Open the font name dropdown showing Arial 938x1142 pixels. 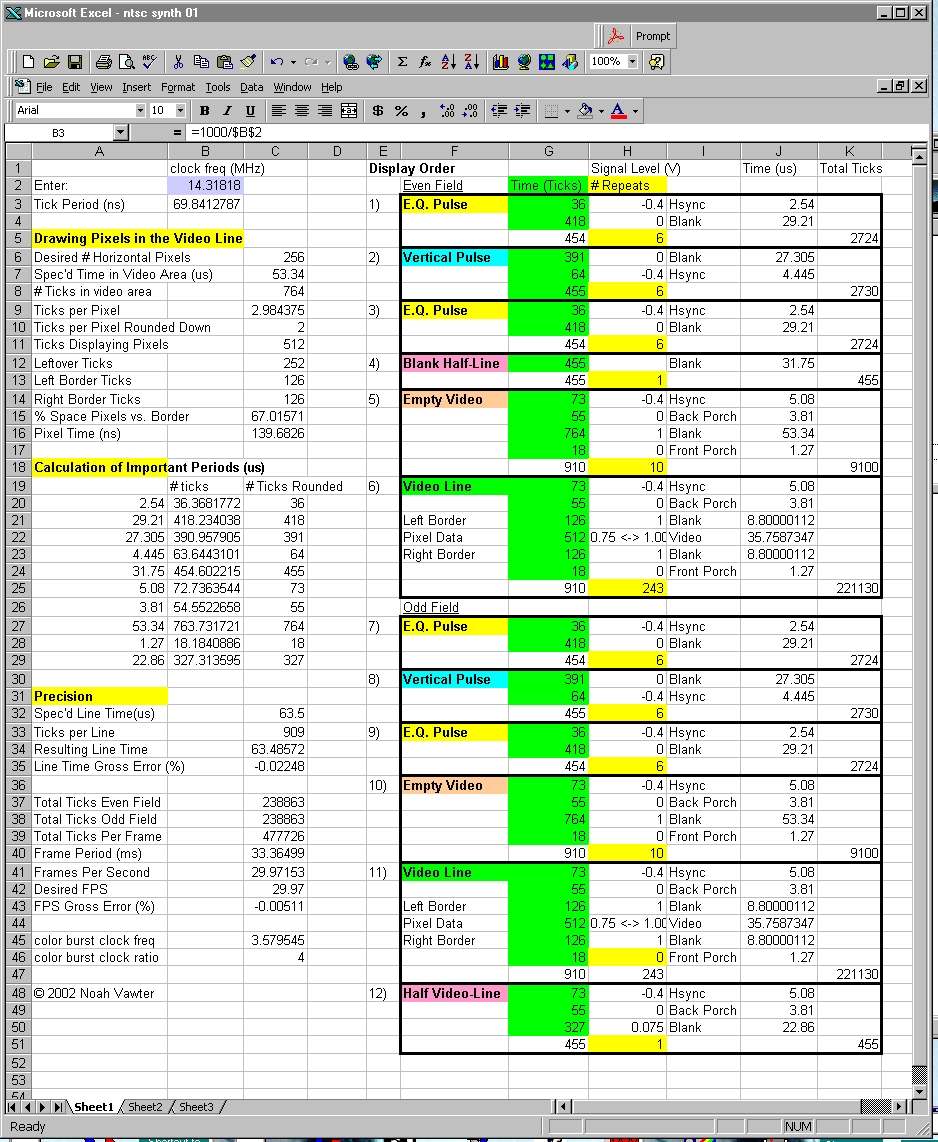pos(137,111)
